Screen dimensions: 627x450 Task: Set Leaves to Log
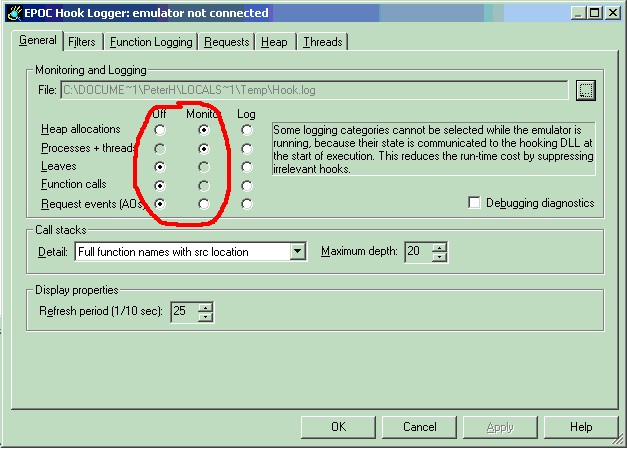tap(247, 167)
